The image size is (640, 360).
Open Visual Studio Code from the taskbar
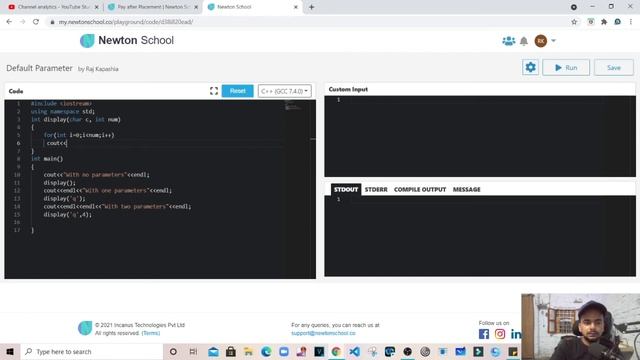pos(354,351)
